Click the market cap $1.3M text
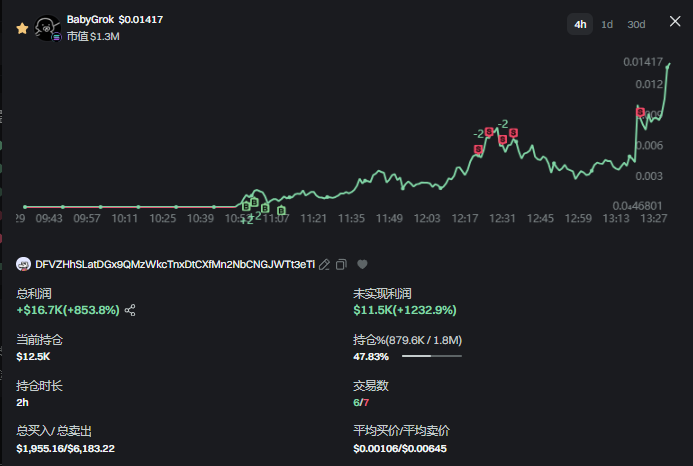 point(93,36)
